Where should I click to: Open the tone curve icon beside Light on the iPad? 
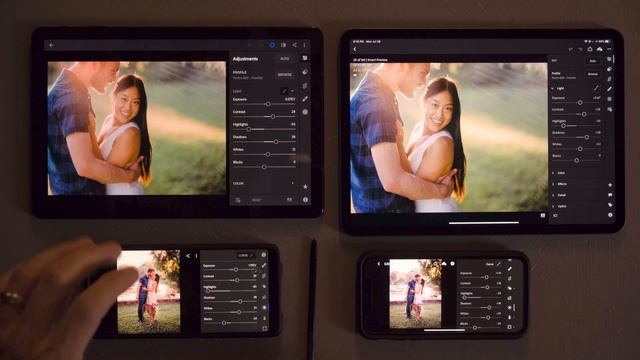click(596, 88)
